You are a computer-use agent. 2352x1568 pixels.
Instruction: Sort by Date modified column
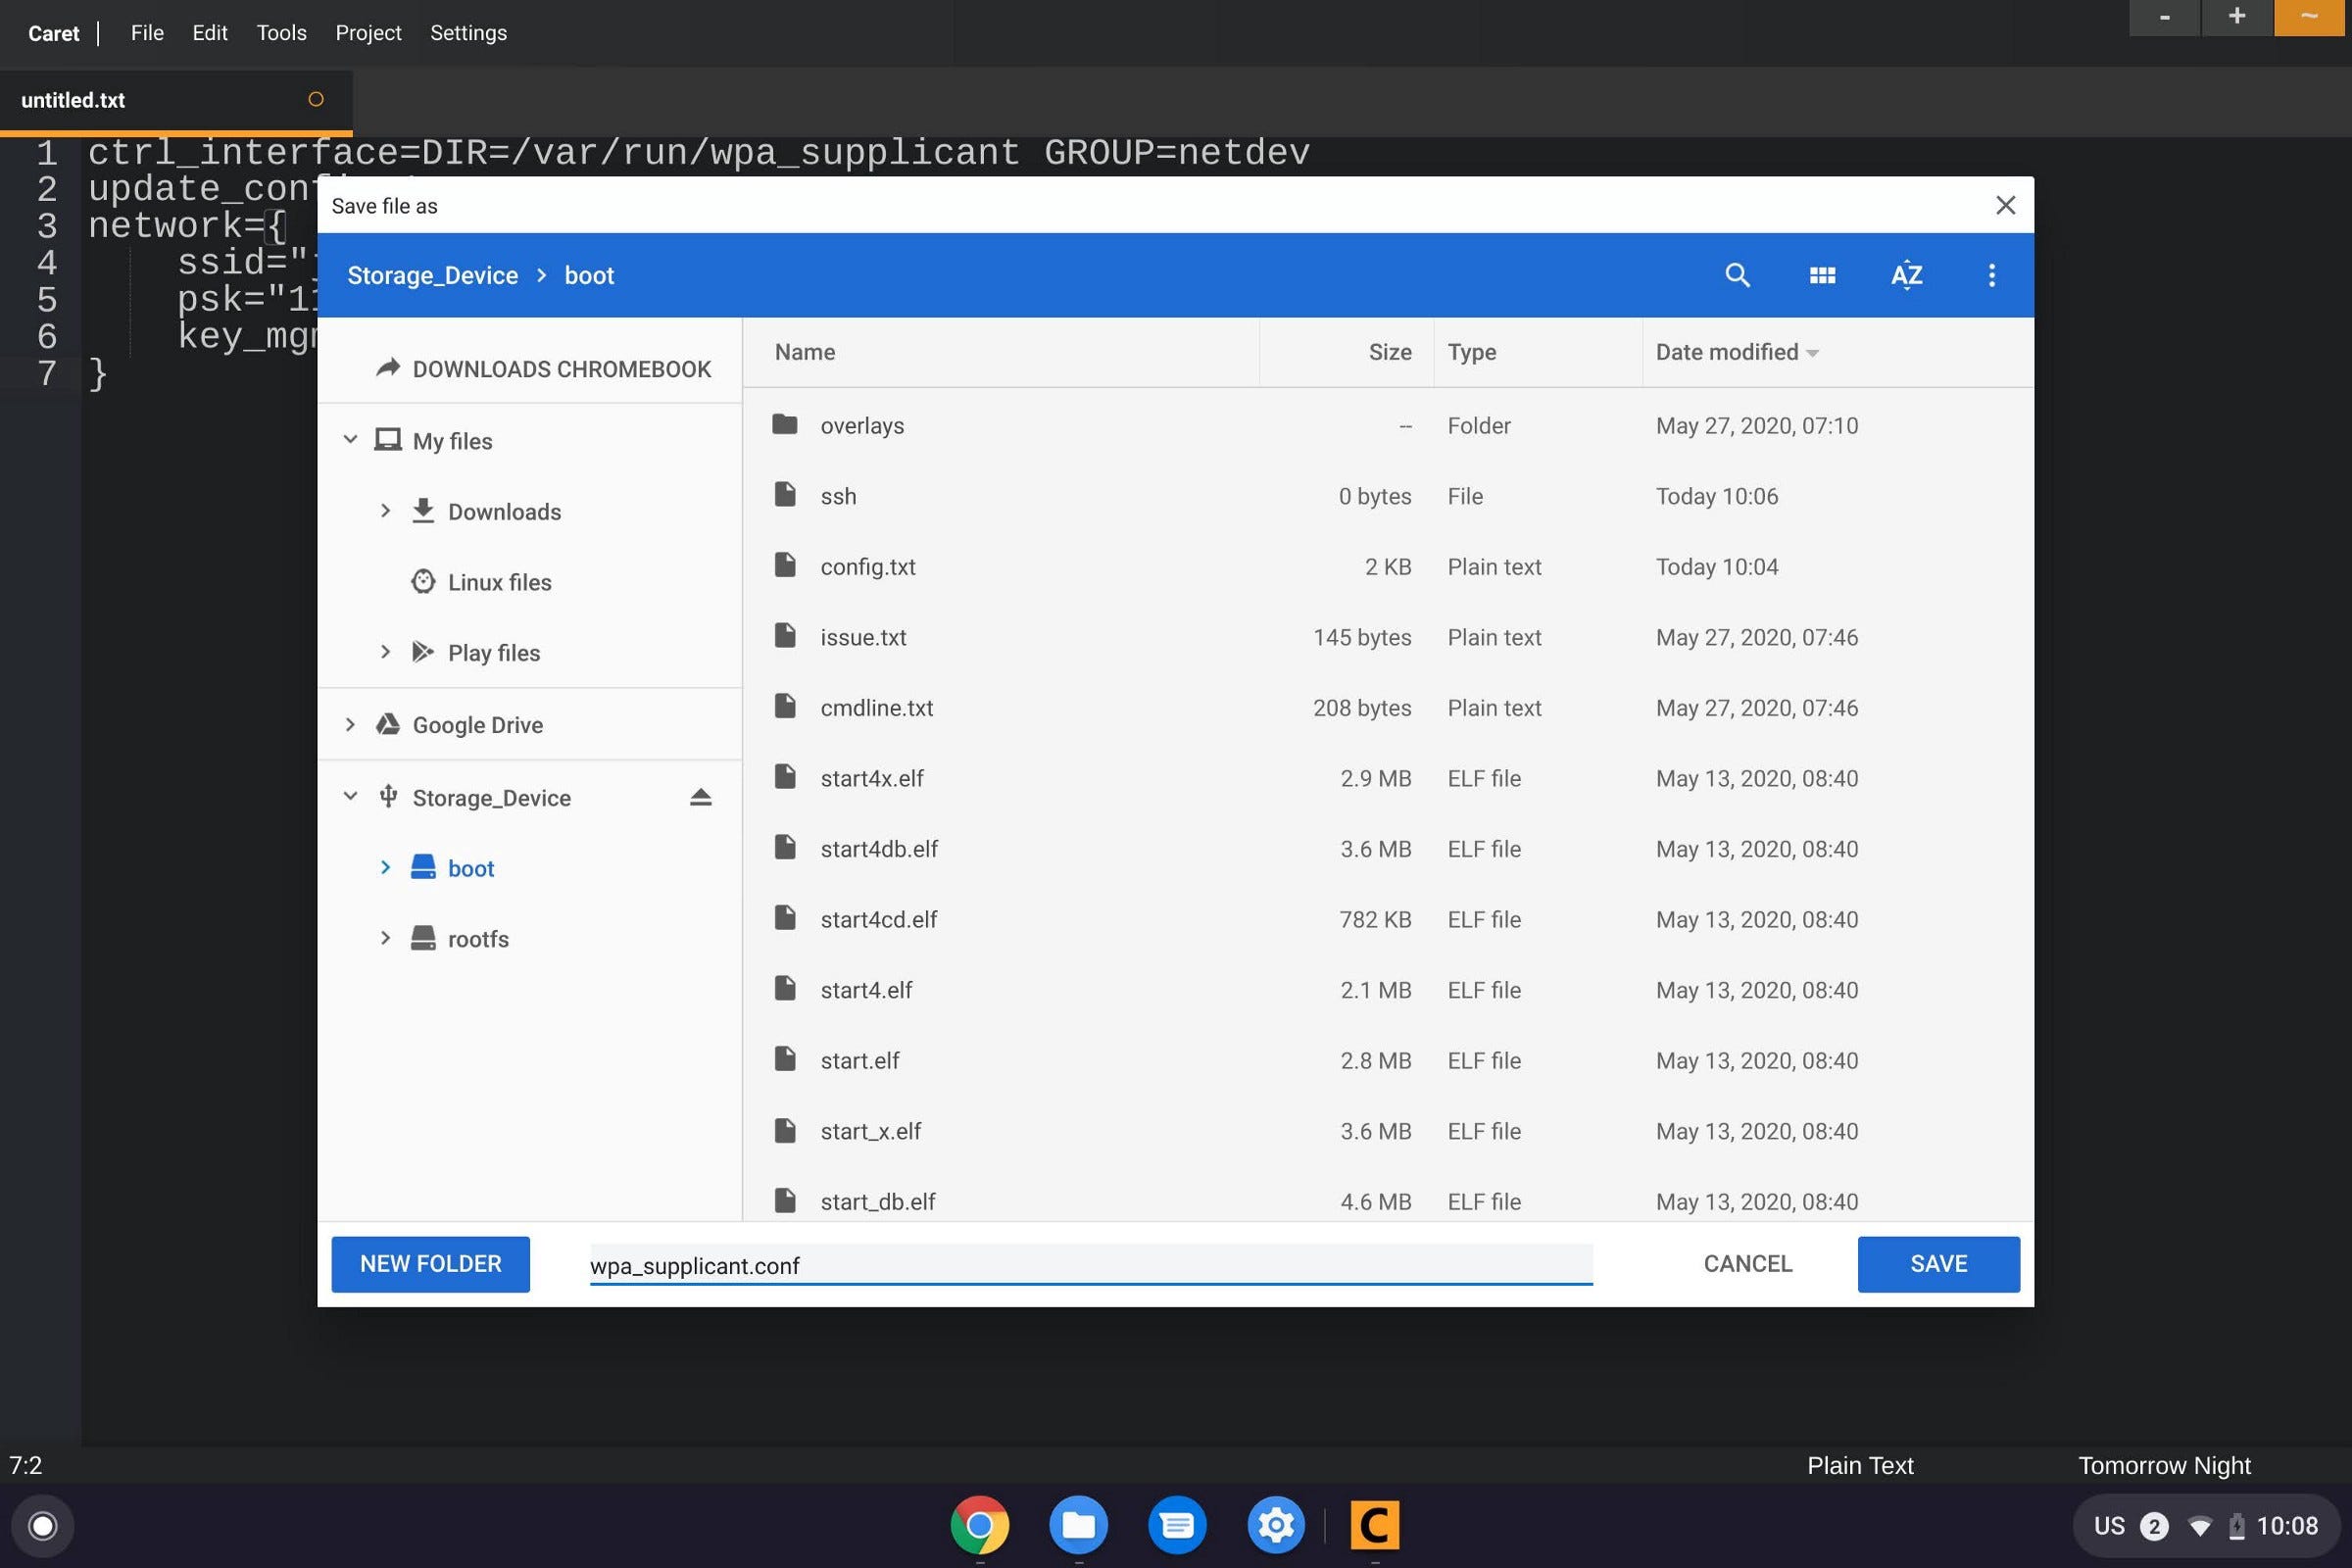1727,352
